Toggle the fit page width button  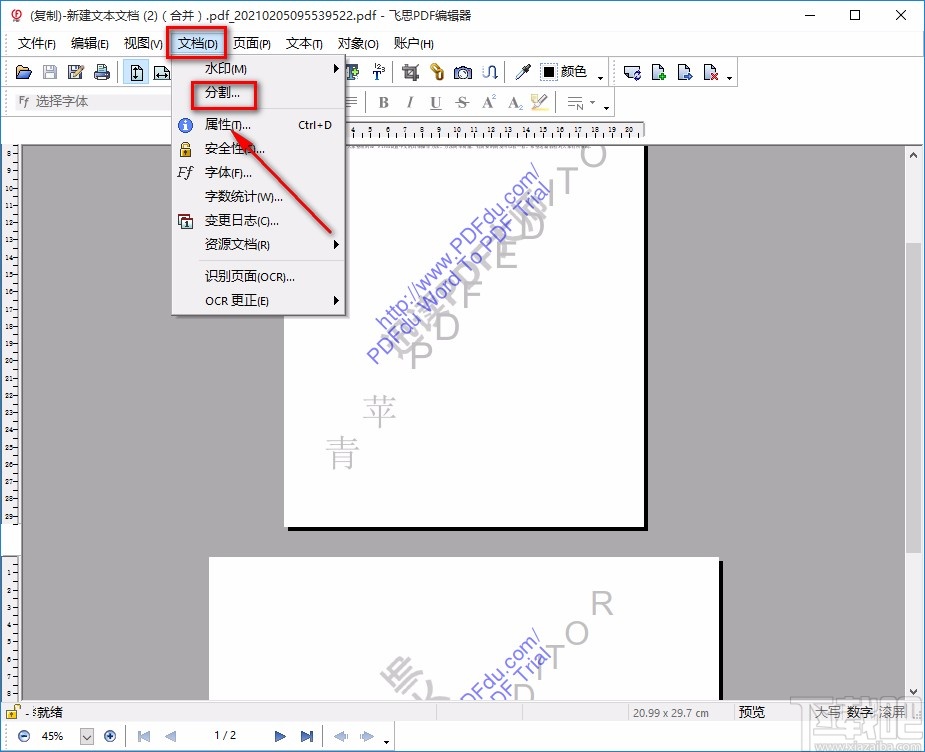161,73
